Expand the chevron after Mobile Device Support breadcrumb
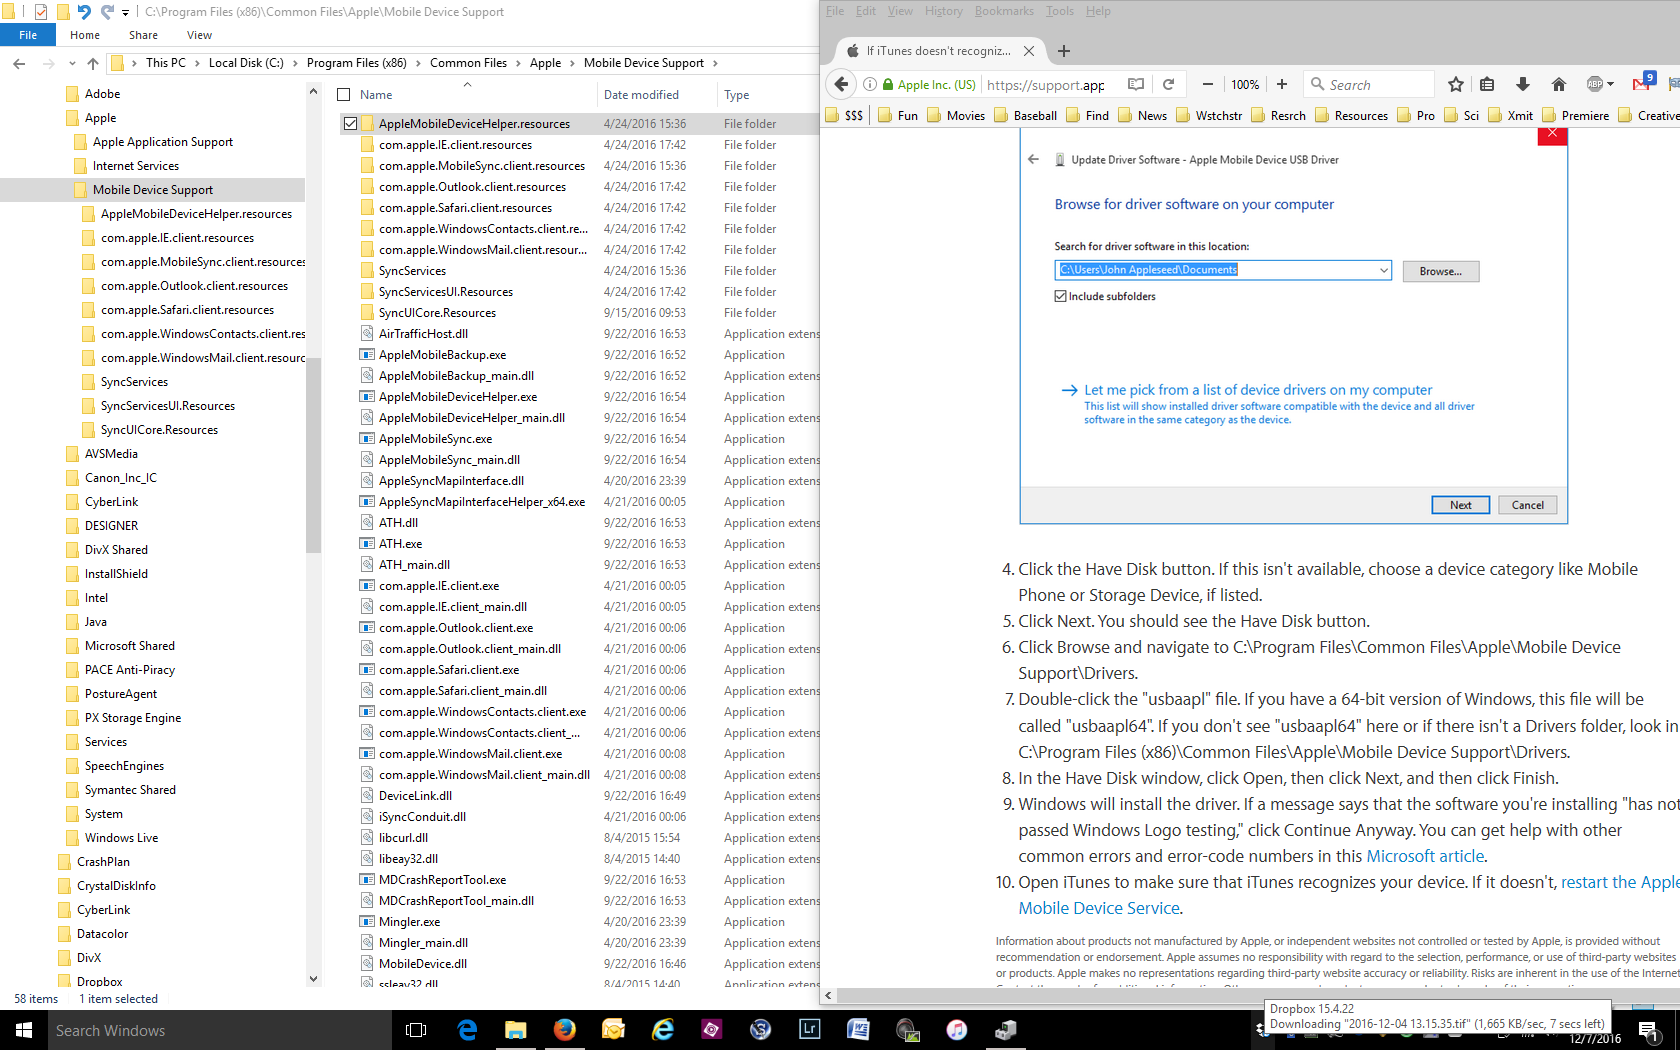Viewport: 1680px width, 1050px height. pos(715,63)
